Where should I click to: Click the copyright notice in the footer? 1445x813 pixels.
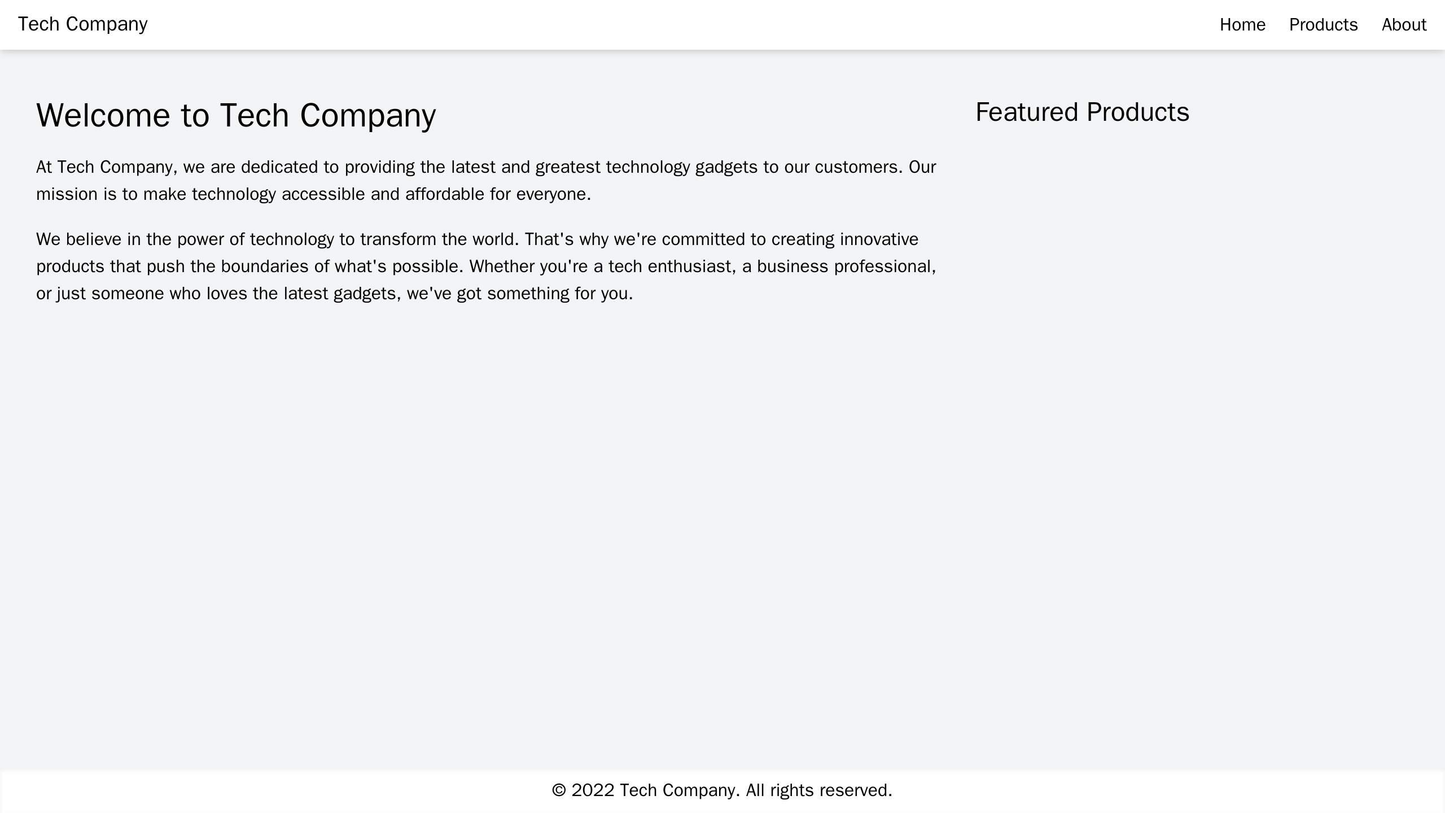pos(722,788)
